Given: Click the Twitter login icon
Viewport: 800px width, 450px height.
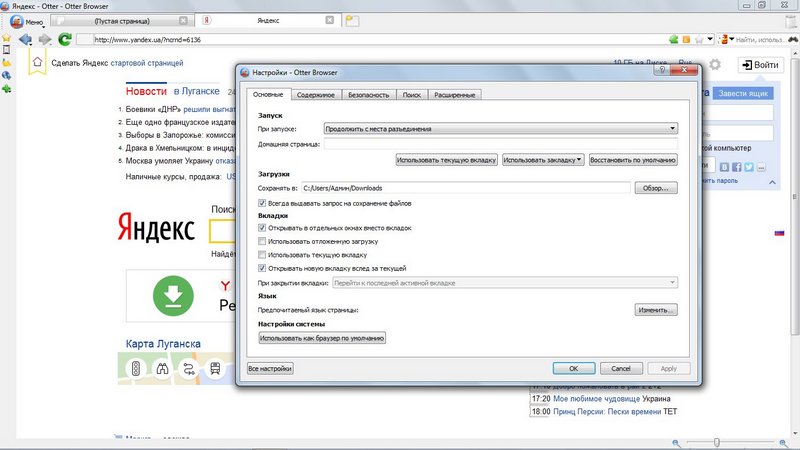Looking at the screenshot, I should pyautogui.click(x=749, y=167).
